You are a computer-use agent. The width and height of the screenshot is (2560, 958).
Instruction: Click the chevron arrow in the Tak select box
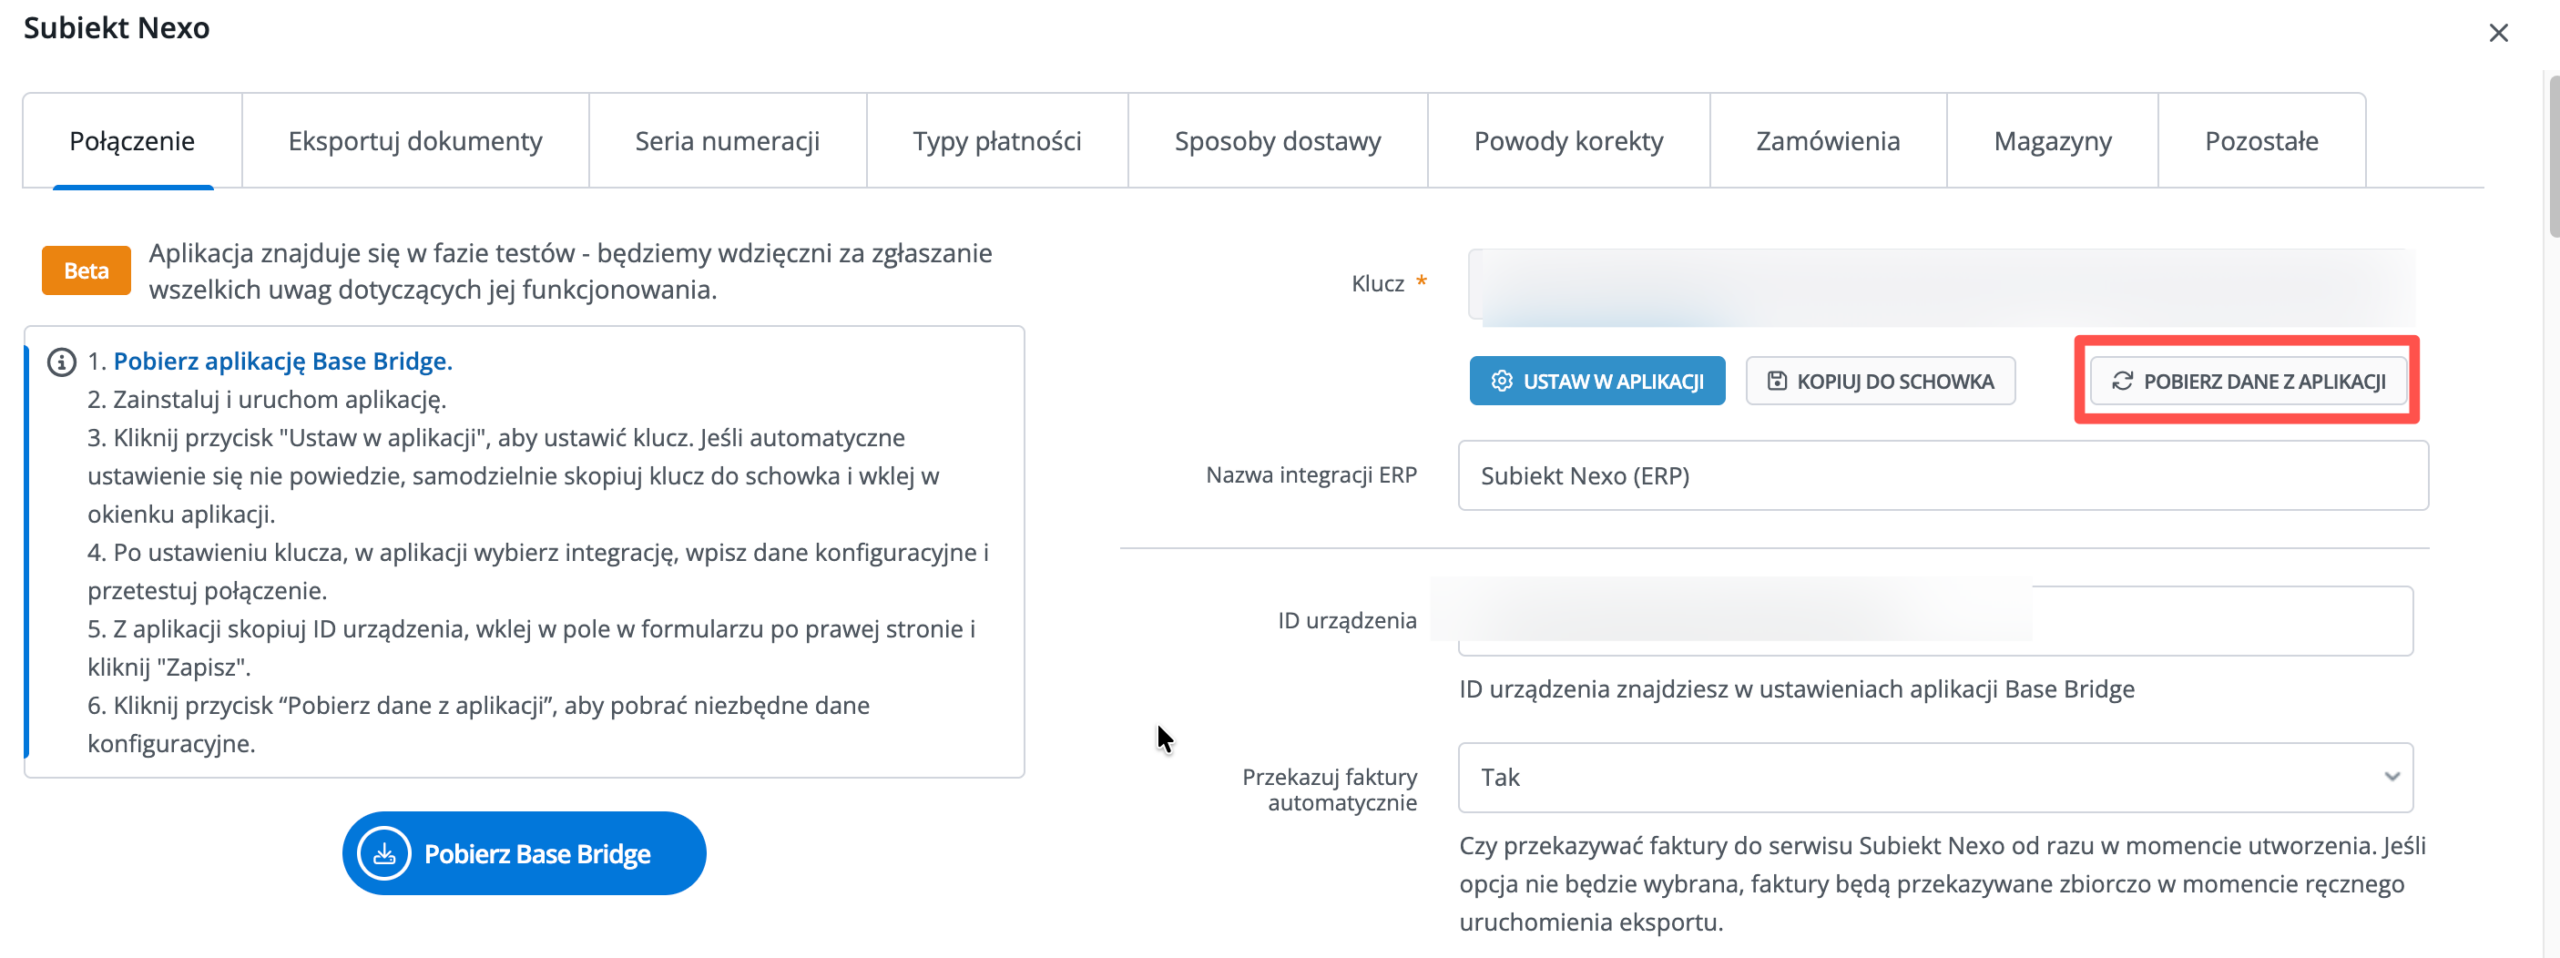(2391, 777)
